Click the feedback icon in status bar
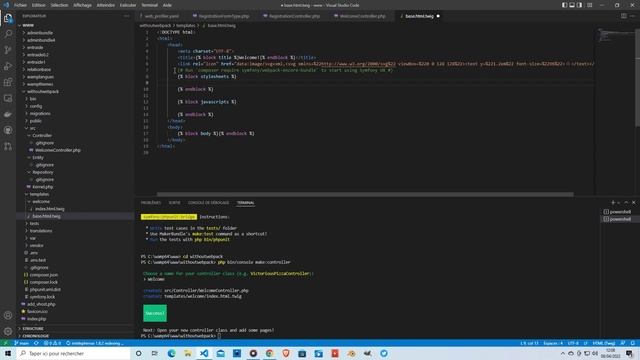 point(623,343)
